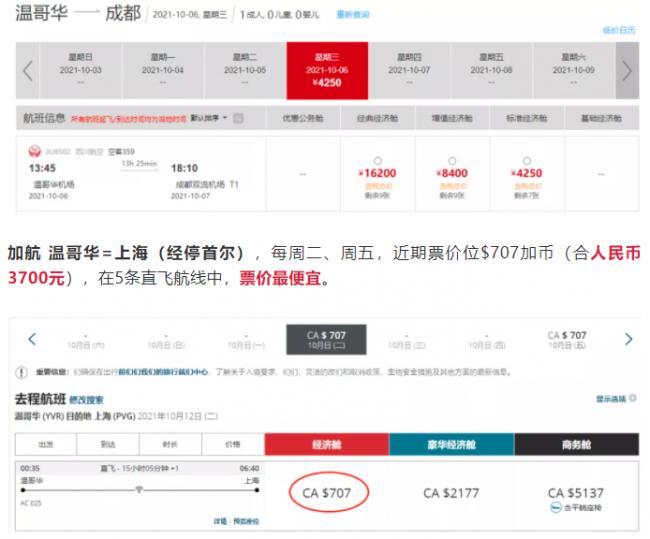Open the 默认排序 sort dropdown
The image size is (650, 539).
(209, 118)
